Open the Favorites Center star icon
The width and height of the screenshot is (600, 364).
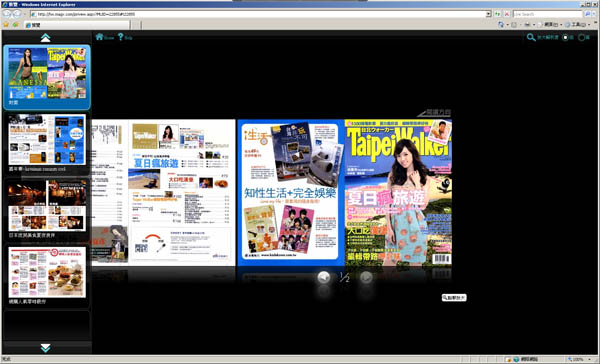pos(6,24)
